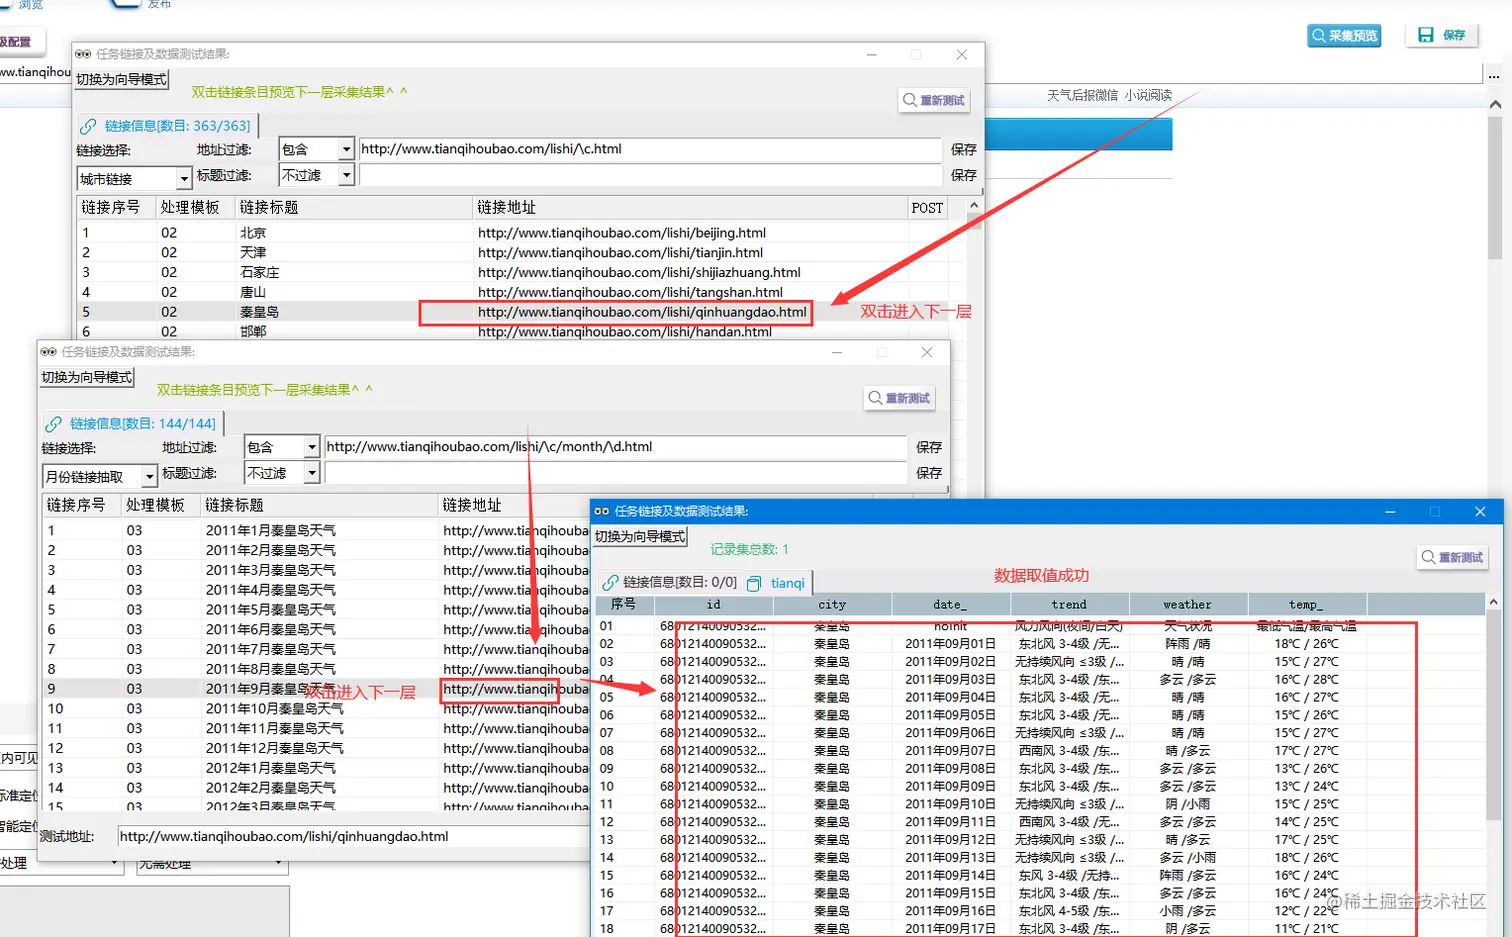1512x937 pixels.
Task: Close the top city-link test window
Action: (961, 54)
